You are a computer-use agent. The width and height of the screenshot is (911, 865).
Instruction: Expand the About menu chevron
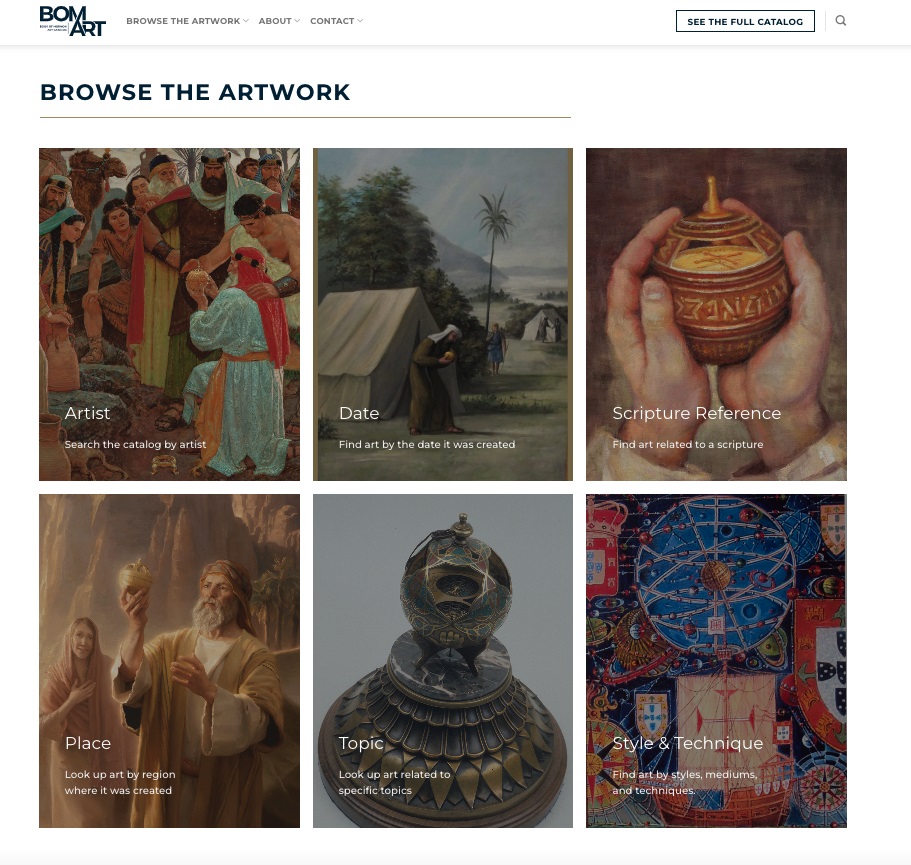pos(297,21)
